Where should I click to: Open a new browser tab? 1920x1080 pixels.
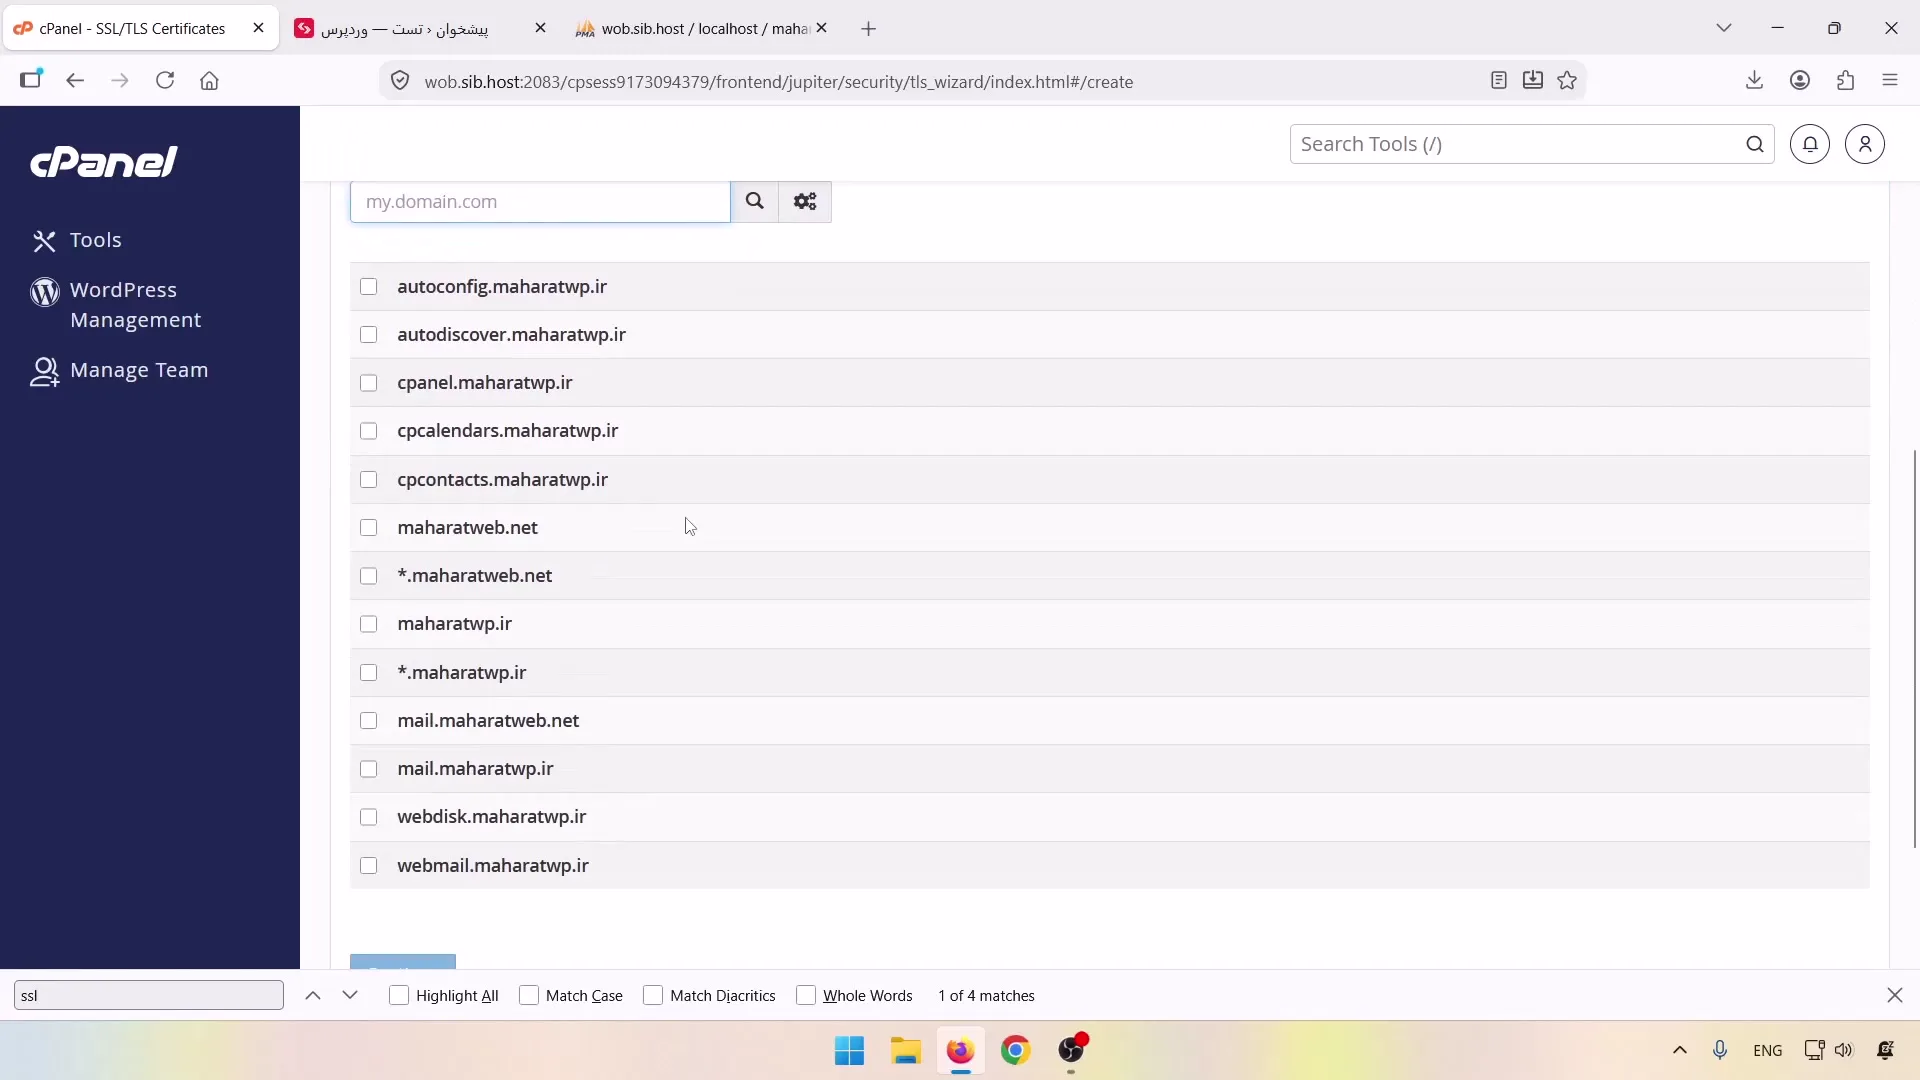tap(869, 29)
